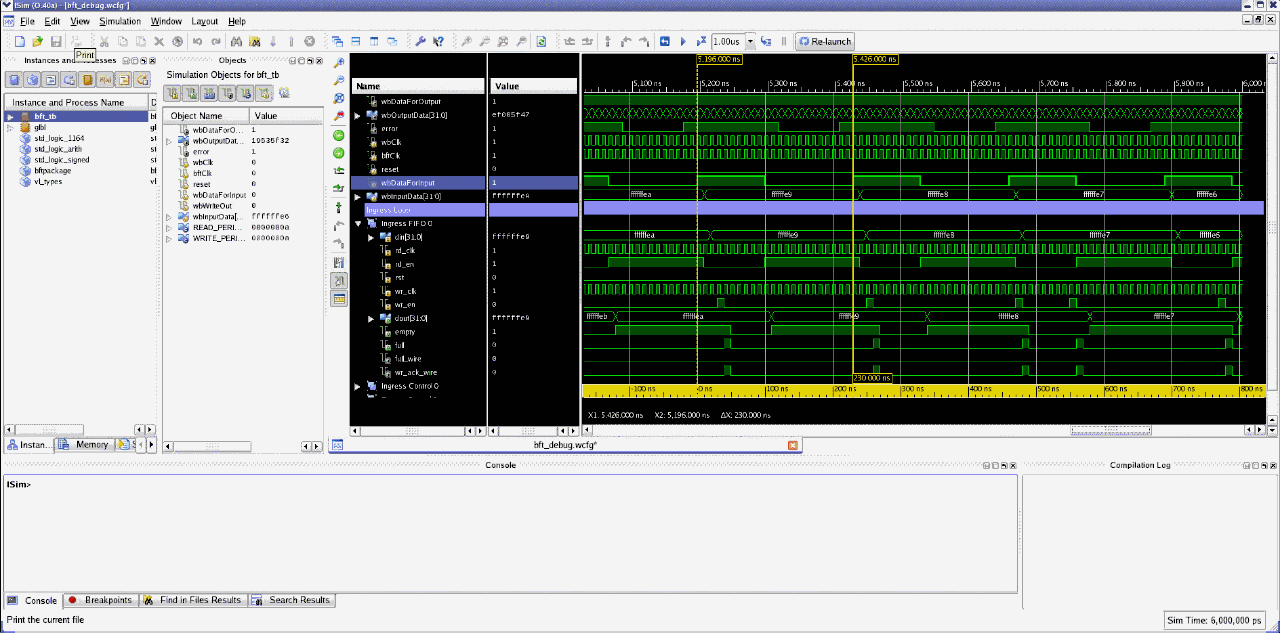Click the Run All play icon
The image size is (1280, 633).
[683, 41]
